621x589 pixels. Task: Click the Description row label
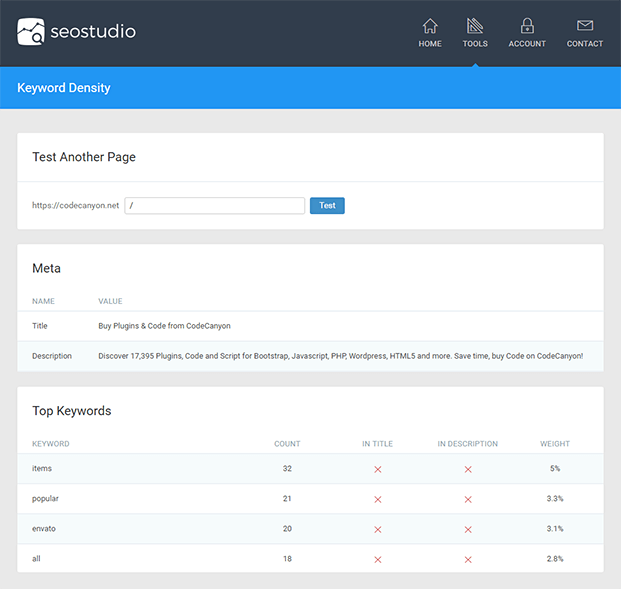pos(52,356)
